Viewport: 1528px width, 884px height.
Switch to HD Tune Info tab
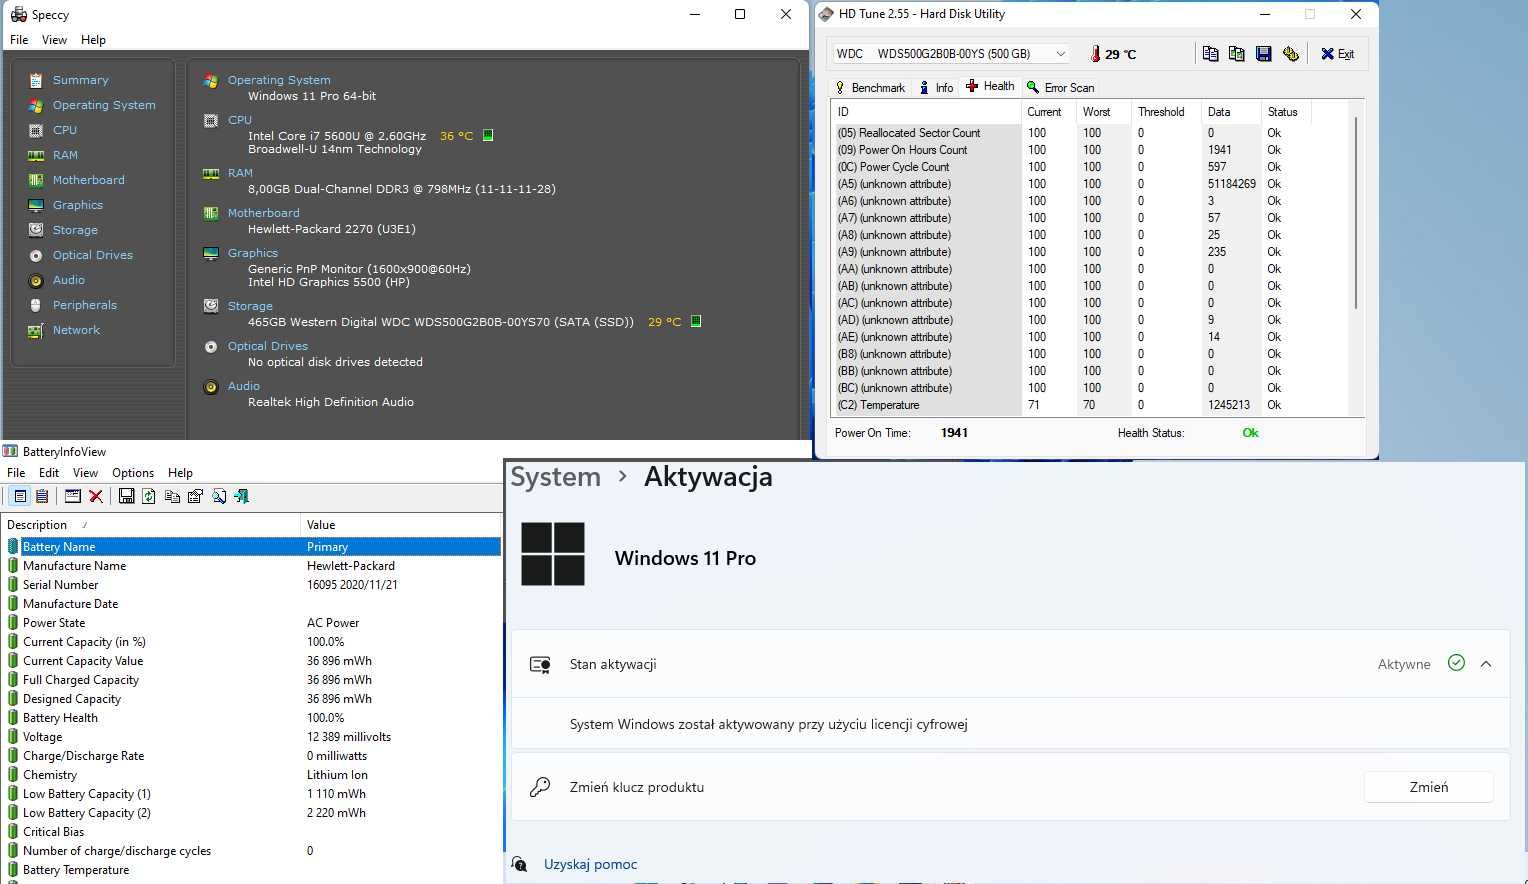[x=936, y=88]
